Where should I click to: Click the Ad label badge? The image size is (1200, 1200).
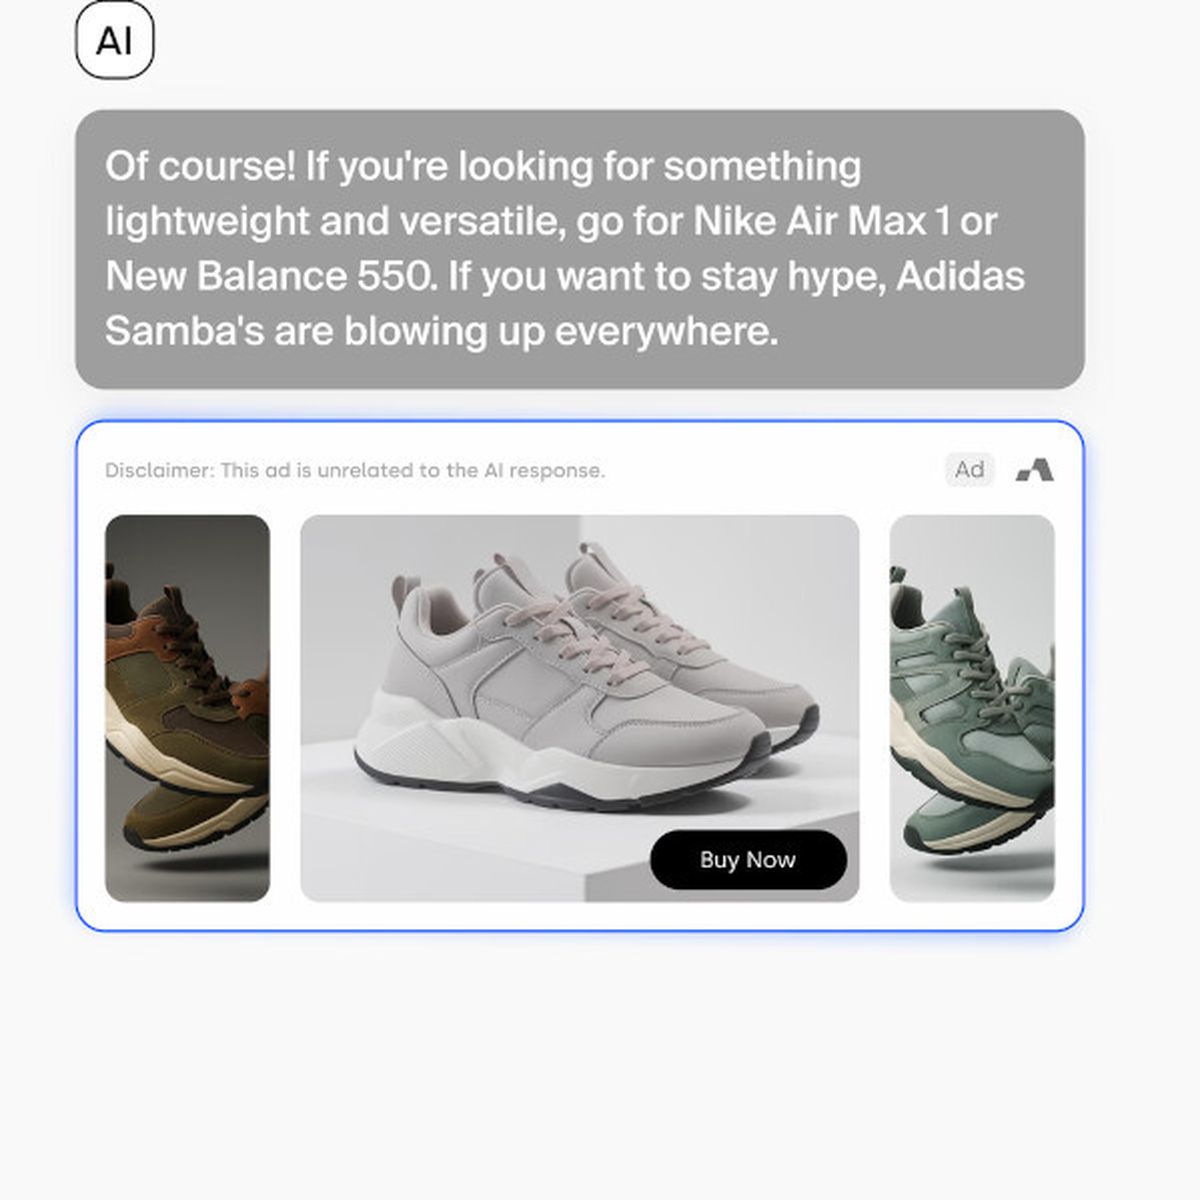coord(969,470)
